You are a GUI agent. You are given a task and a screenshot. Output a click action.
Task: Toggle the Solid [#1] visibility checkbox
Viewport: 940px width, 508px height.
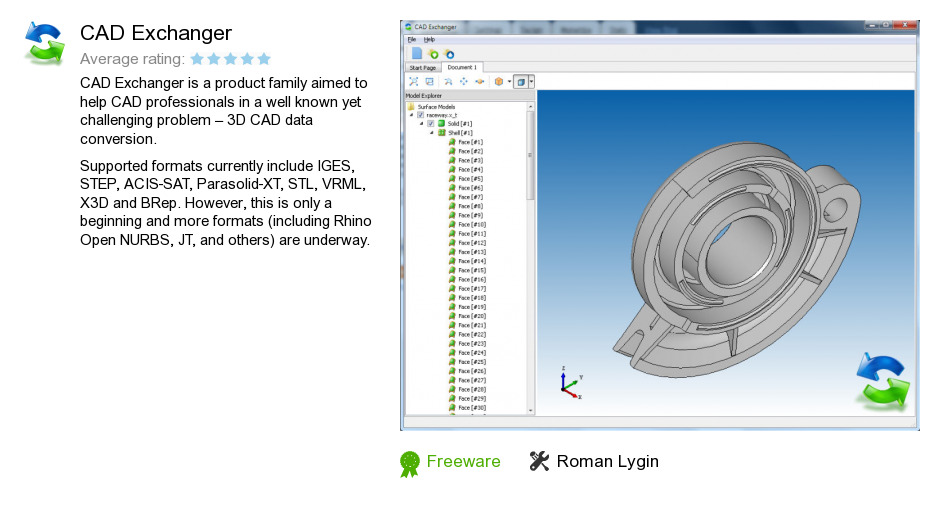point(430,124)
